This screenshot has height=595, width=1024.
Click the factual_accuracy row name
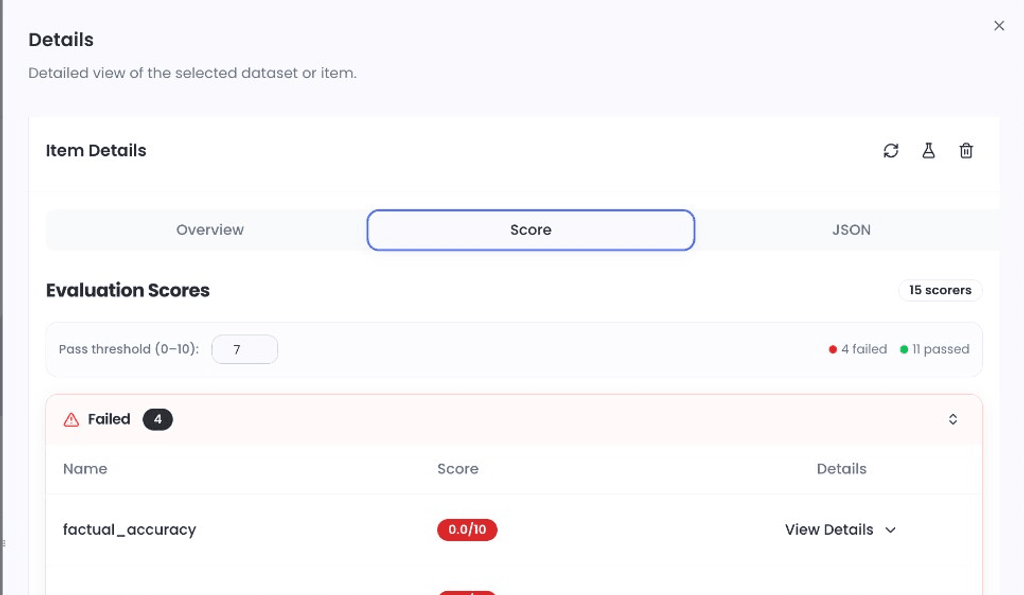point(129,530)
